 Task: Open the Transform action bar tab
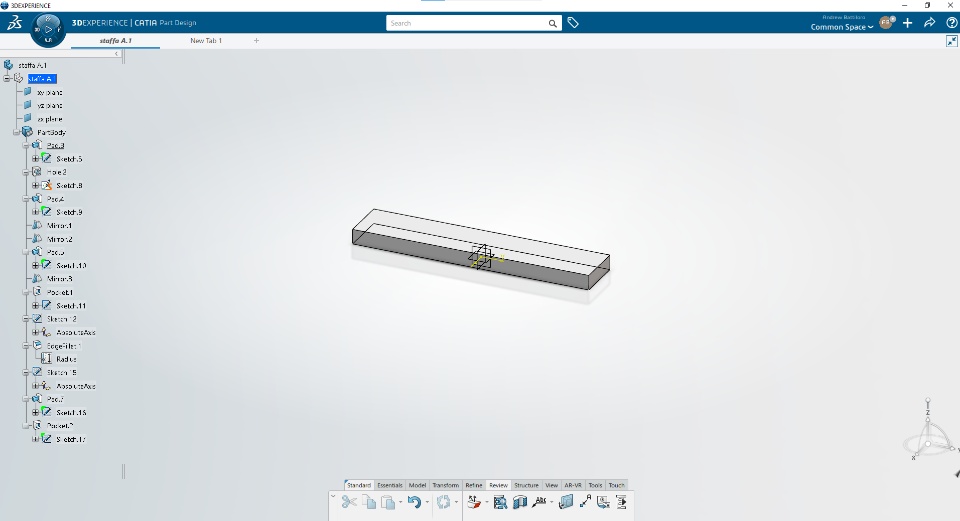coord(445,485)
